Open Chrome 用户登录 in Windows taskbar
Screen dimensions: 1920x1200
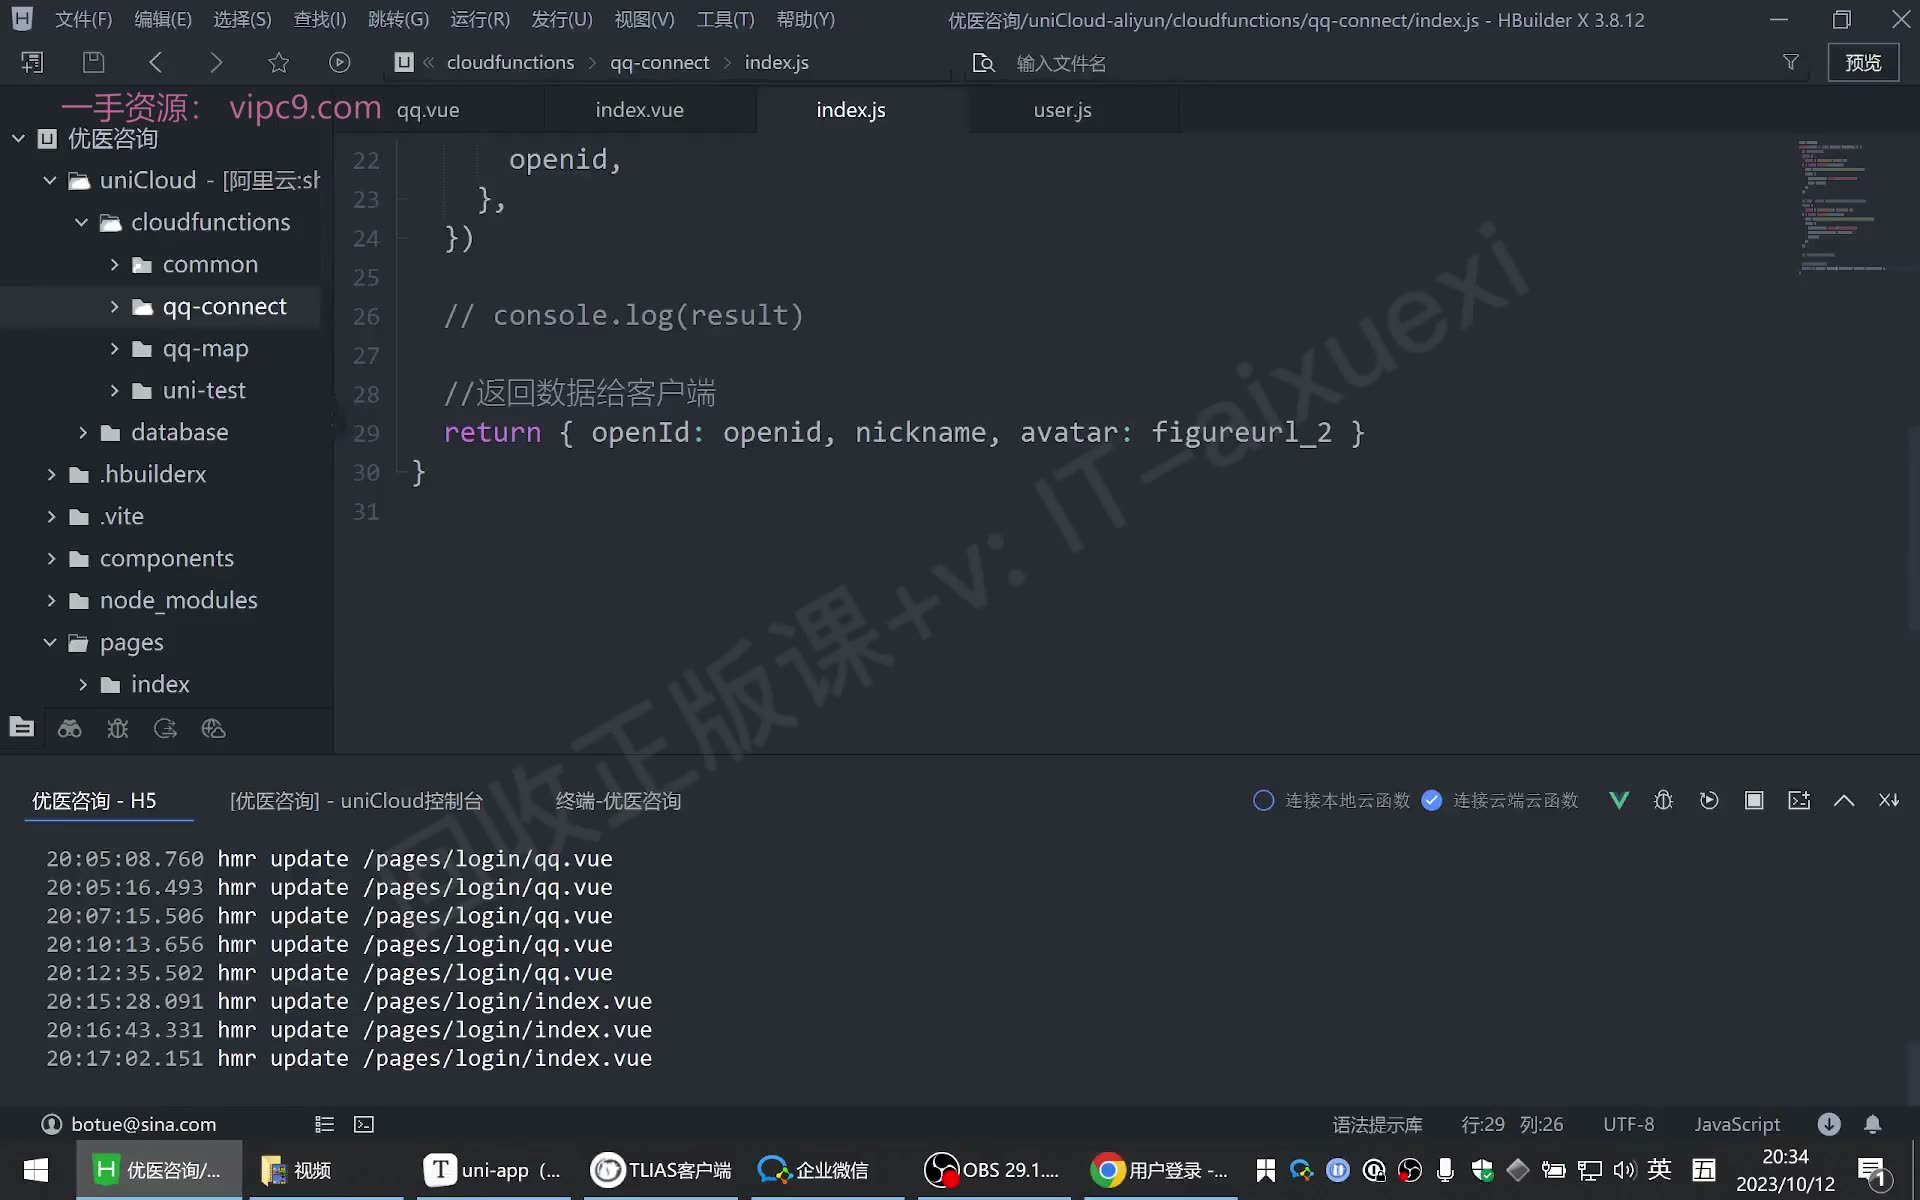[1160, 1170]
